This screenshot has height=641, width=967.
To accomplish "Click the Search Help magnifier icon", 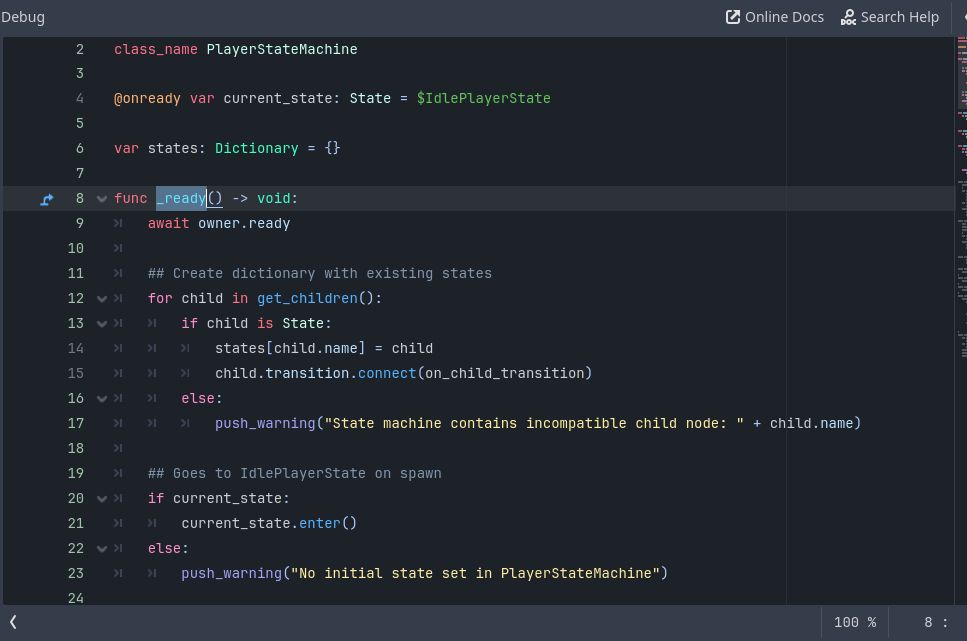I will (848, 17).
